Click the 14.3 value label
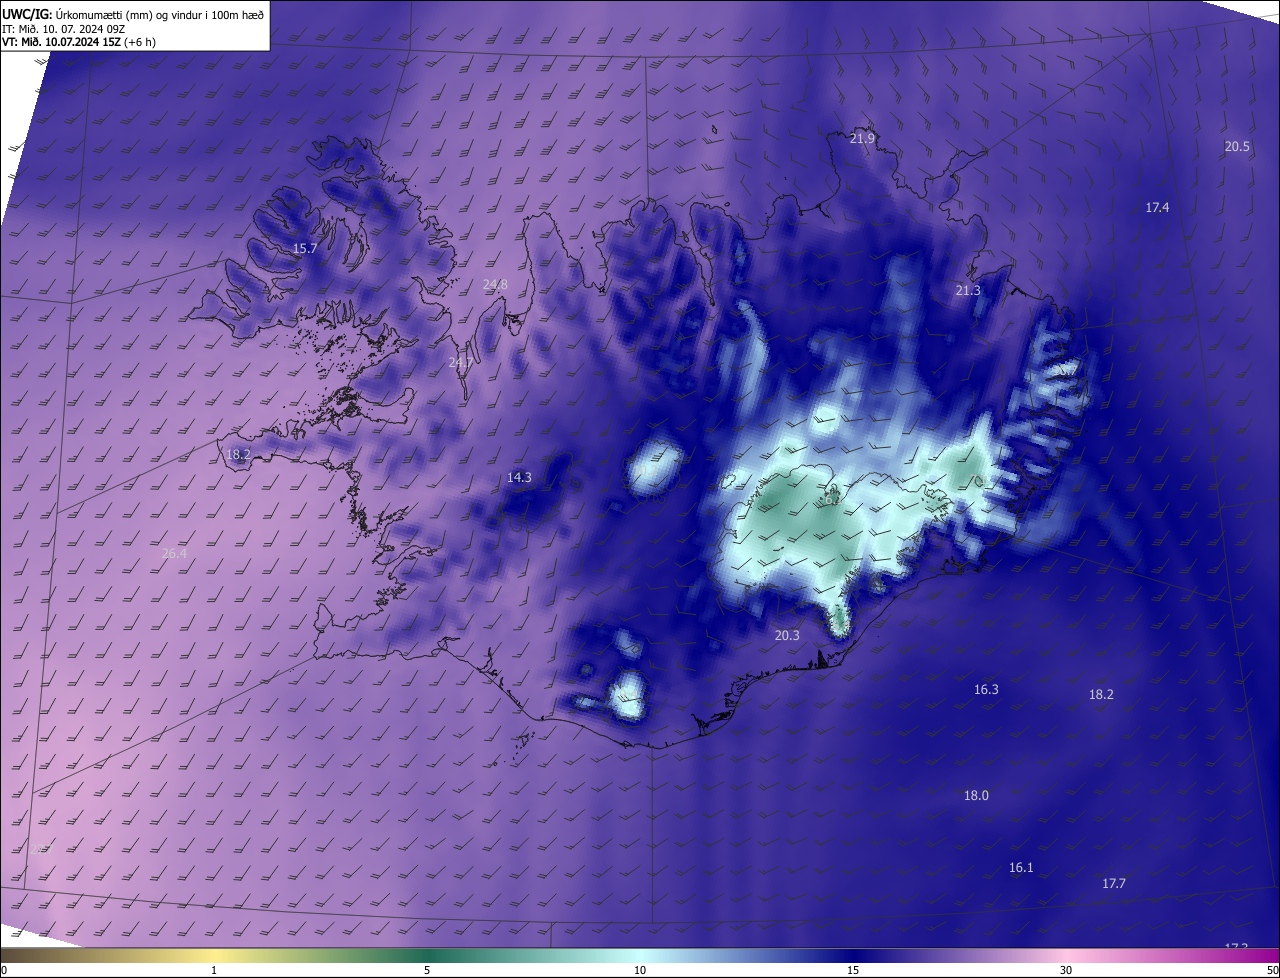The width and height of the screenshot is (1280, 978). click(x=519, y=477)
